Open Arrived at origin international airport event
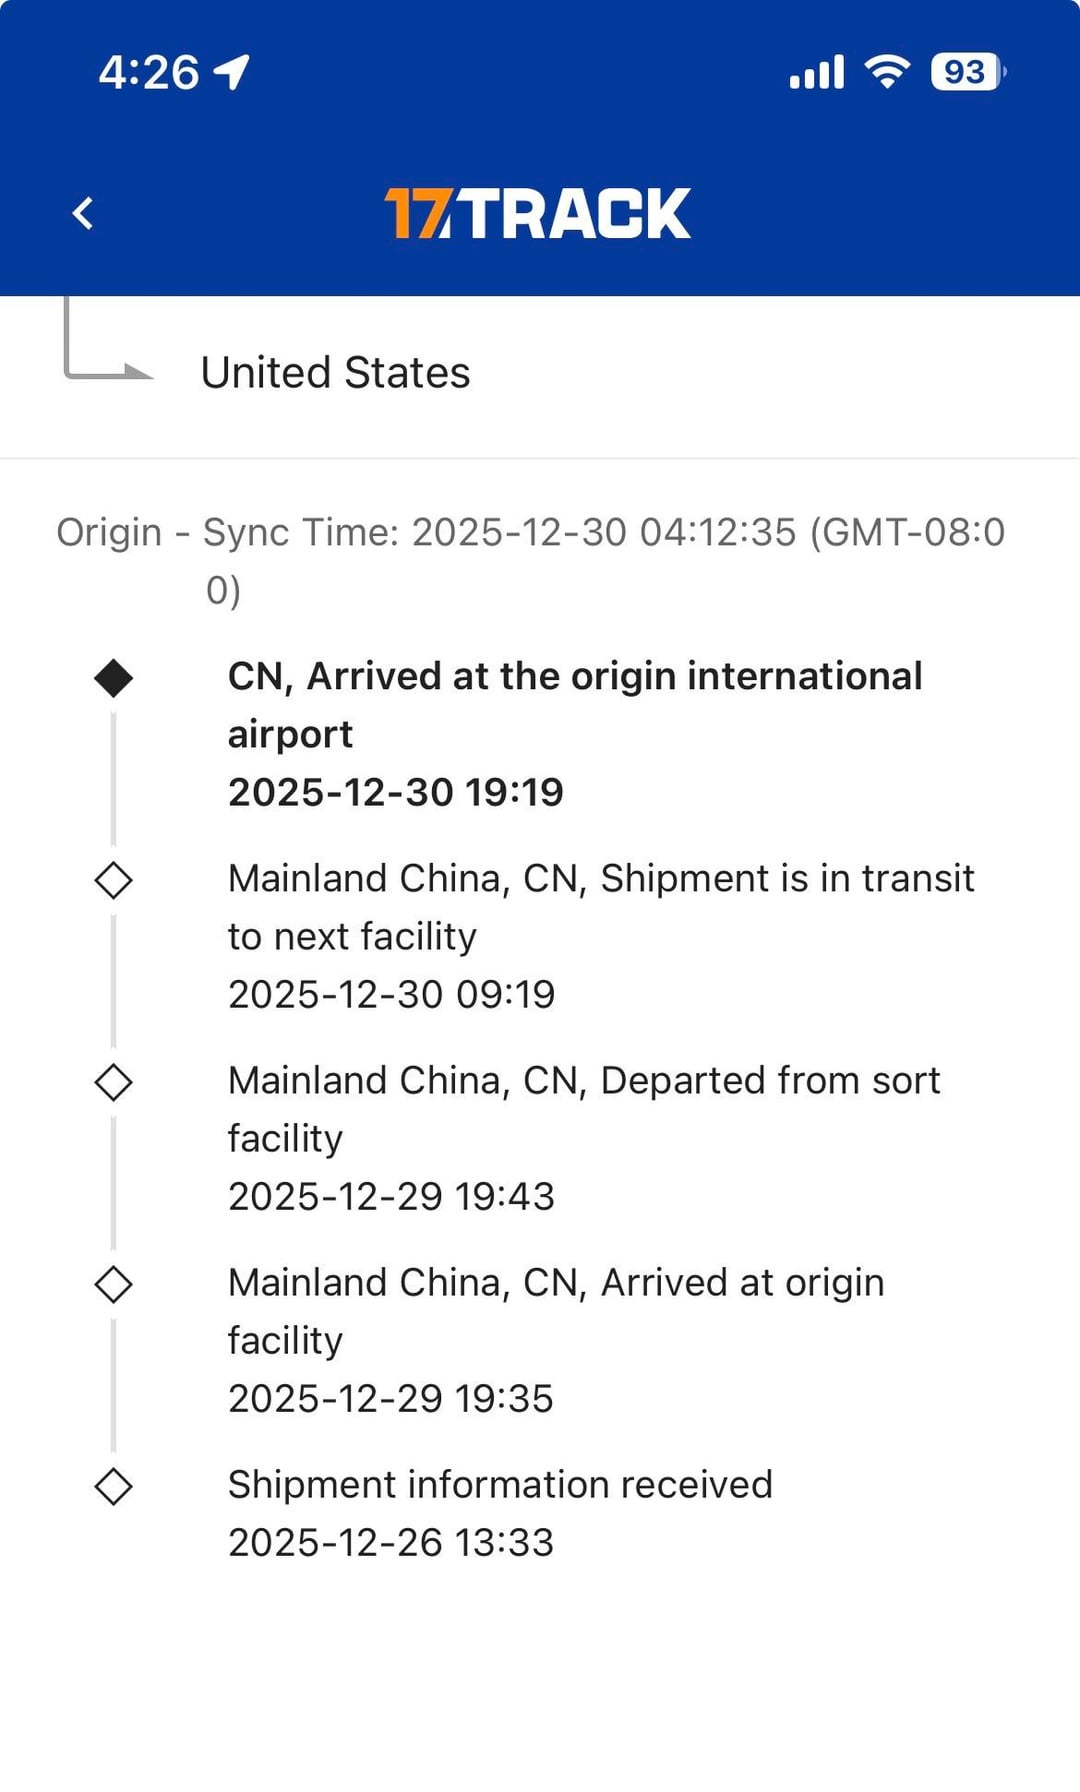The image size is (1080, 1792). (x=575, y=704)
